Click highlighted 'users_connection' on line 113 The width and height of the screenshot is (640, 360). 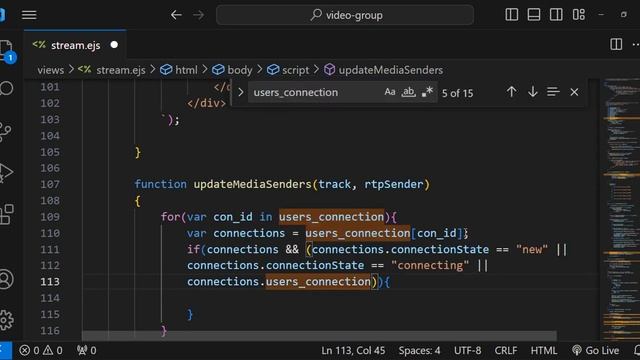tap(318, 282)
